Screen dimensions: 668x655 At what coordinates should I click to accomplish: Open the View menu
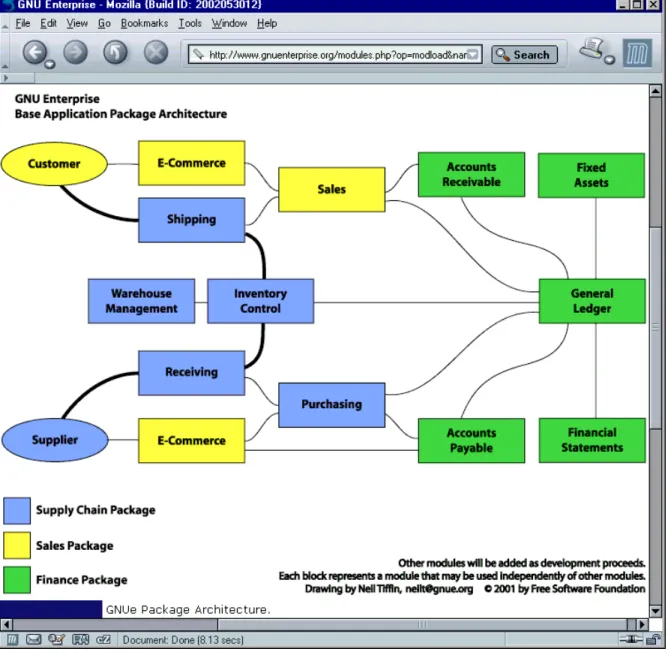tap(77, 23)
